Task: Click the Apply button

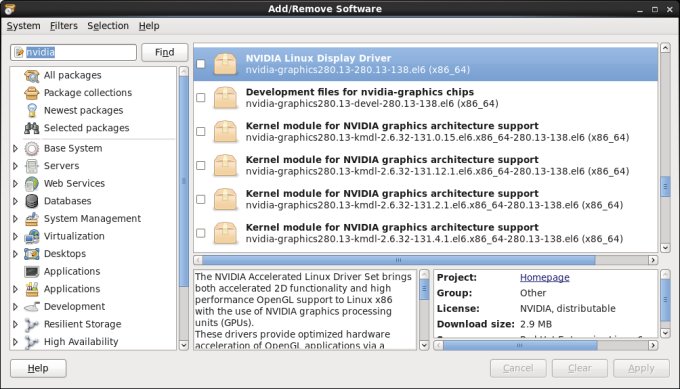Action: [641, 368]
